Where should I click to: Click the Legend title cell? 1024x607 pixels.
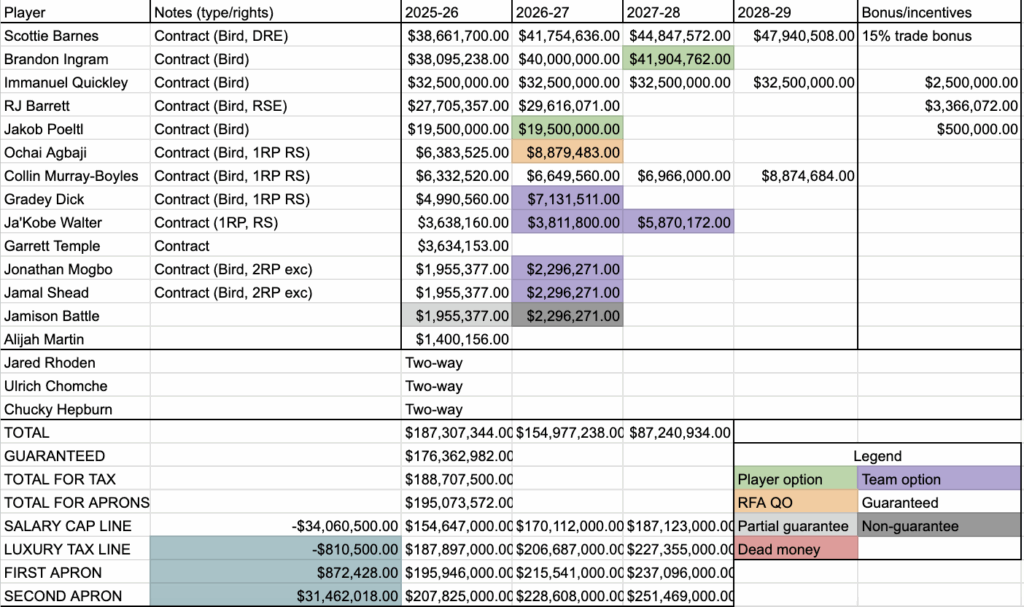tap(877, 456)
